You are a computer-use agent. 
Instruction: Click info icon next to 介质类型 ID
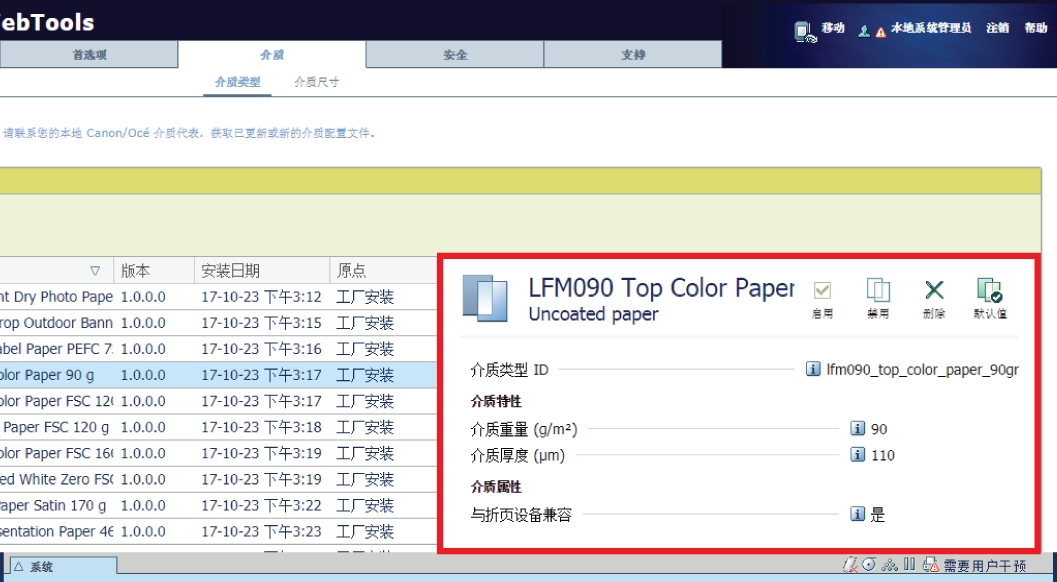point(813,369)
